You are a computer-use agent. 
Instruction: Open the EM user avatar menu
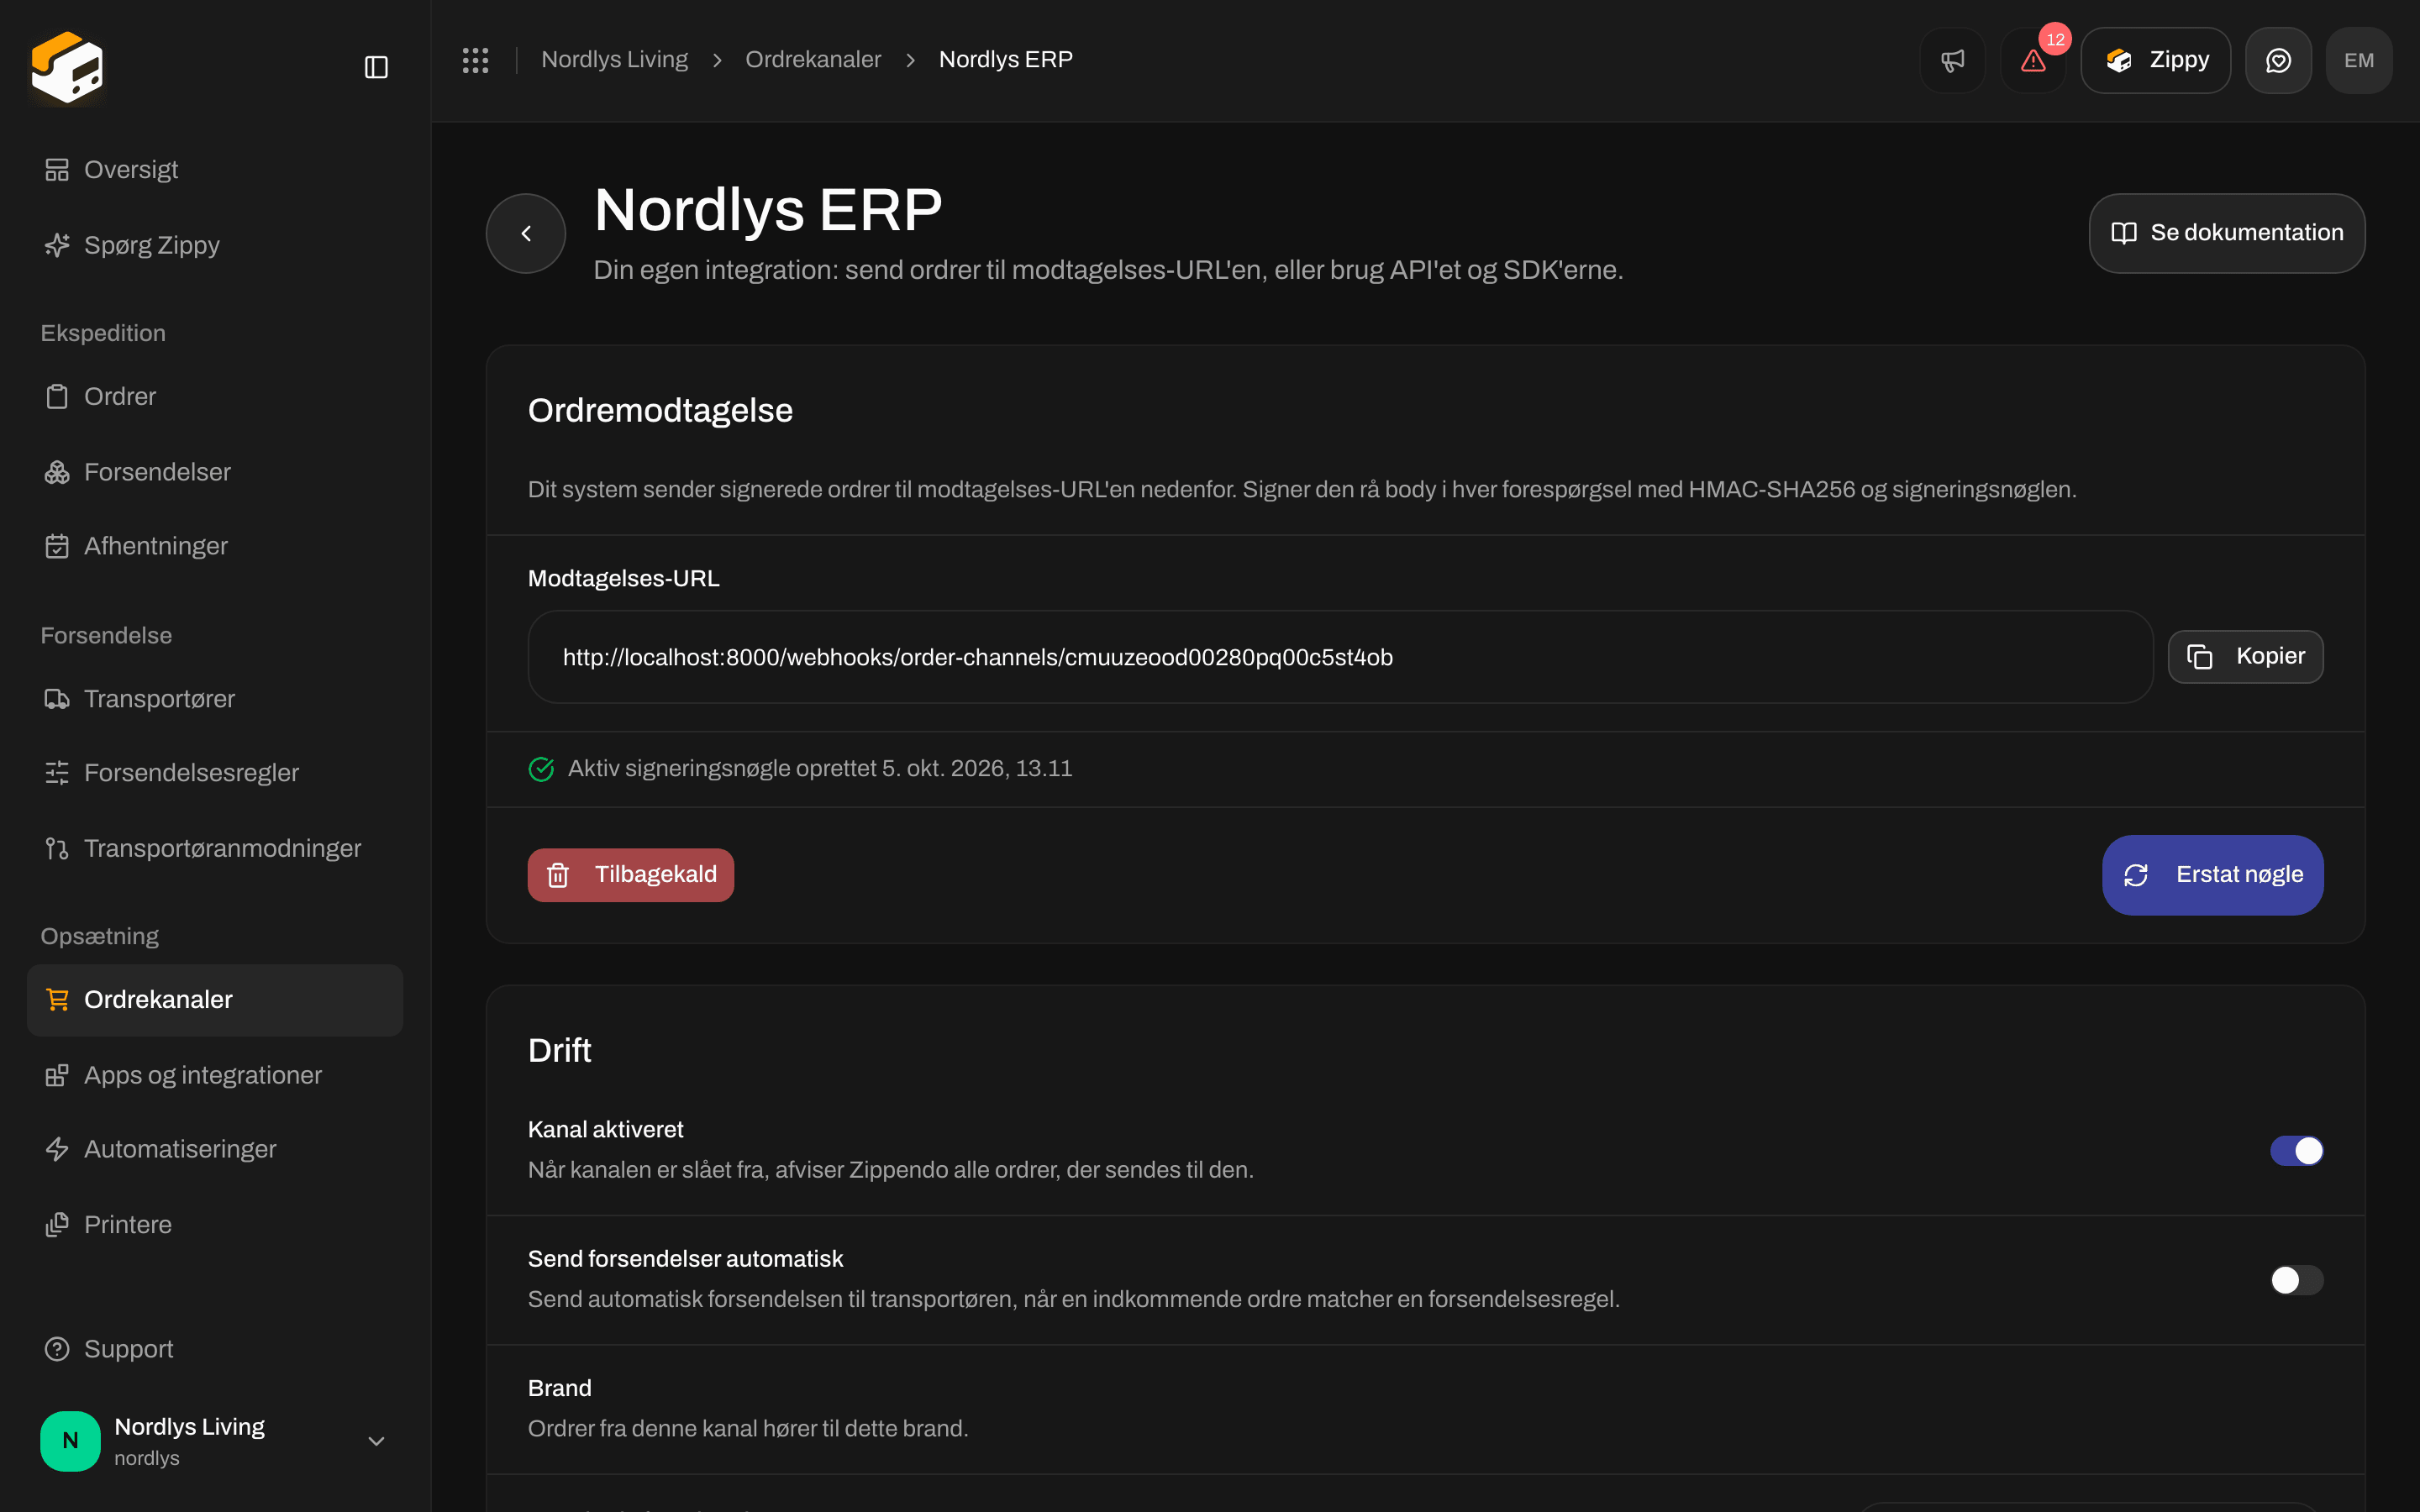(x=2359, y=60)
